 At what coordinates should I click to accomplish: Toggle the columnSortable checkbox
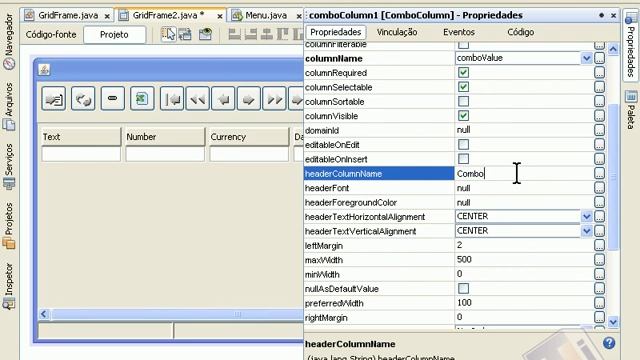[463, 101]
